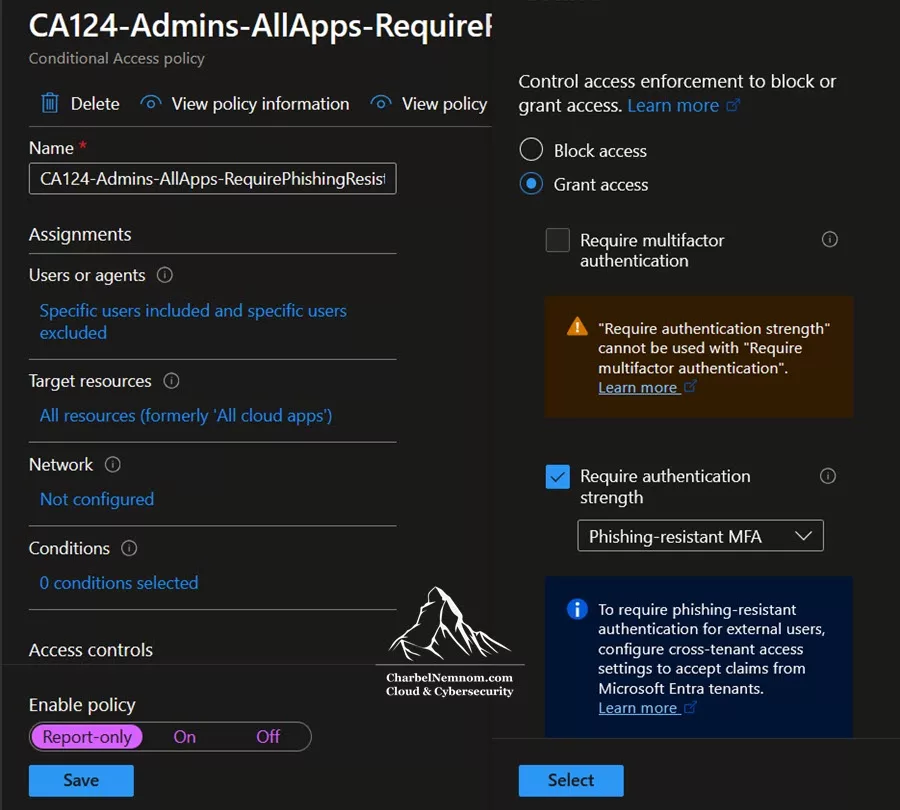This screenshot has width=900, height=810.
Task: Set Enable policy to On
Action: (185, 737)
